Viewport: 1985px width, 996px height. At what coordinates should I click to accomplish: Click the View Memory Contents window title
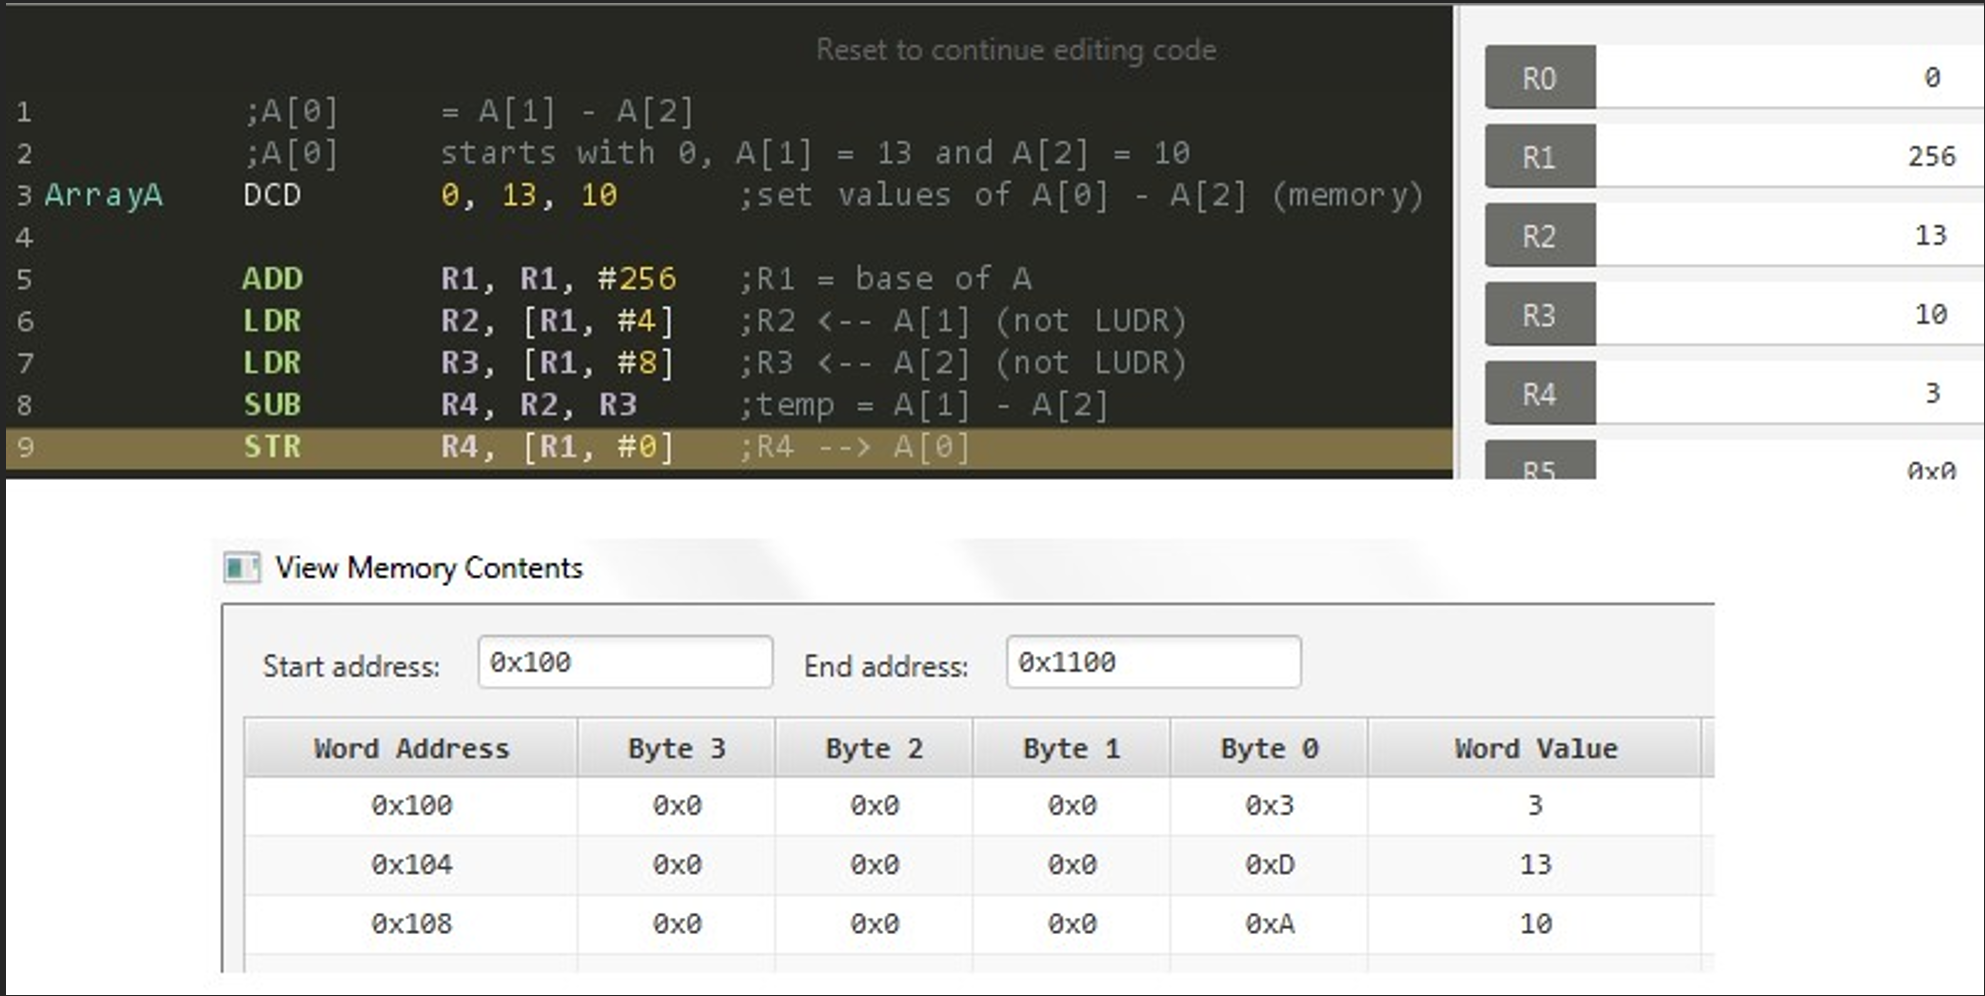[x=429, y=567]
